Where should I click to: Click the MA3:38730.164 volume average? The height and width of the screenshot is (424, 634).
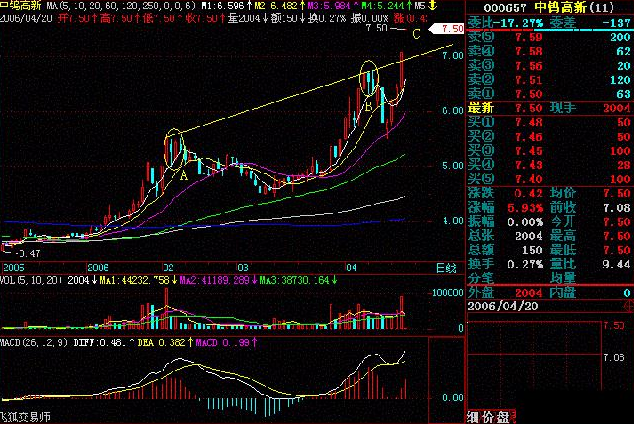pyautogui.click(x=298, y=280)
